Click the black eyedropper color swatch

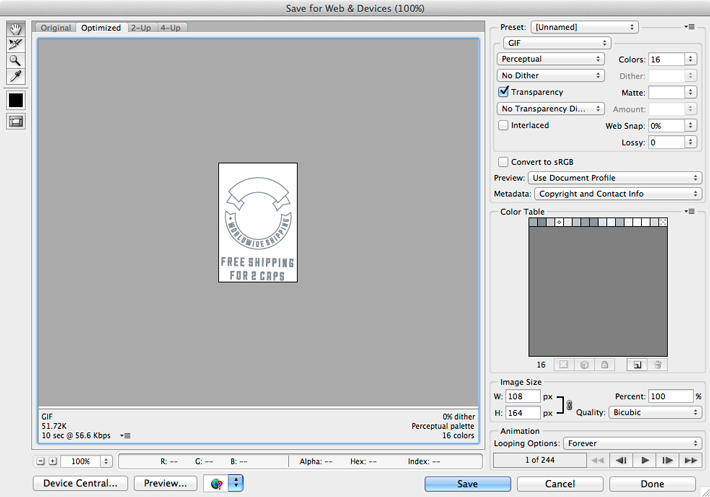(15, 100)
